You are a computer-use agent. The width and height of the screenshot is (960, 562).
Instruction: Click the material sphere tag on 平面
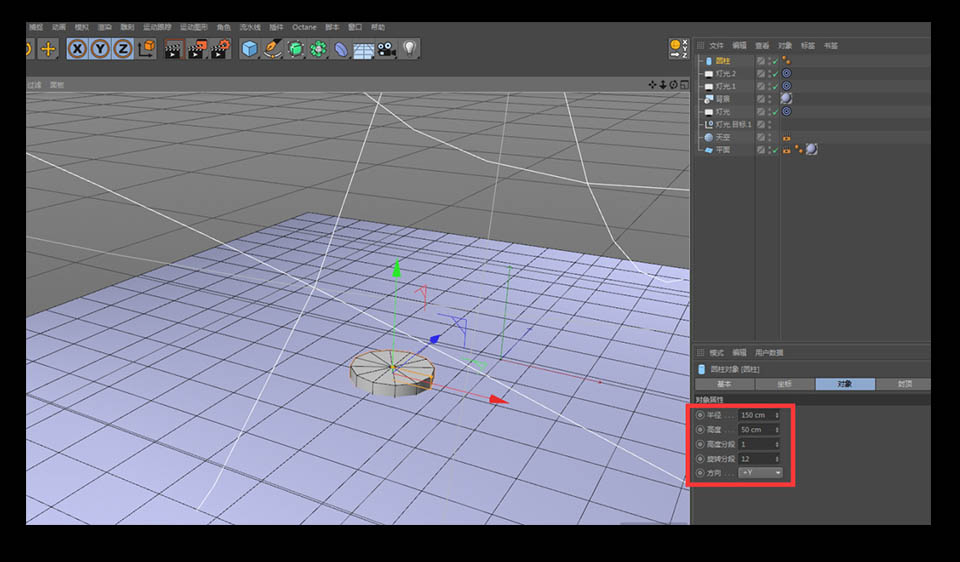pyautogui.click(x=811, y=149)
